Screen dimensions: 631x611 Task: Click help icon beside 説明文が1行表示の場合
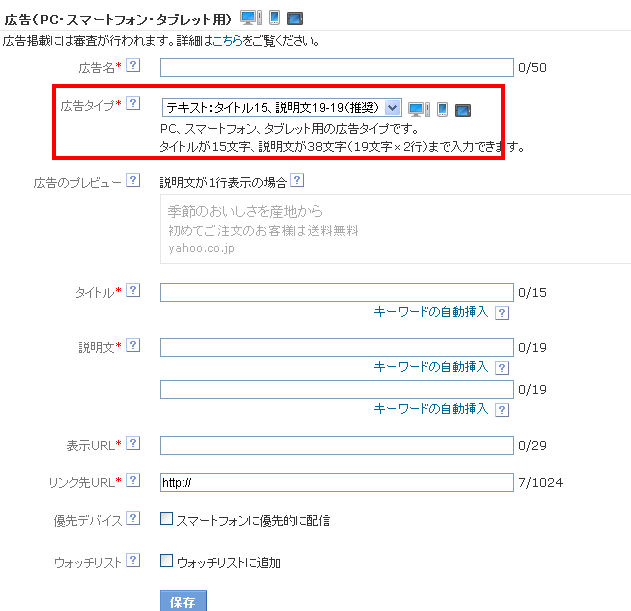297,180
